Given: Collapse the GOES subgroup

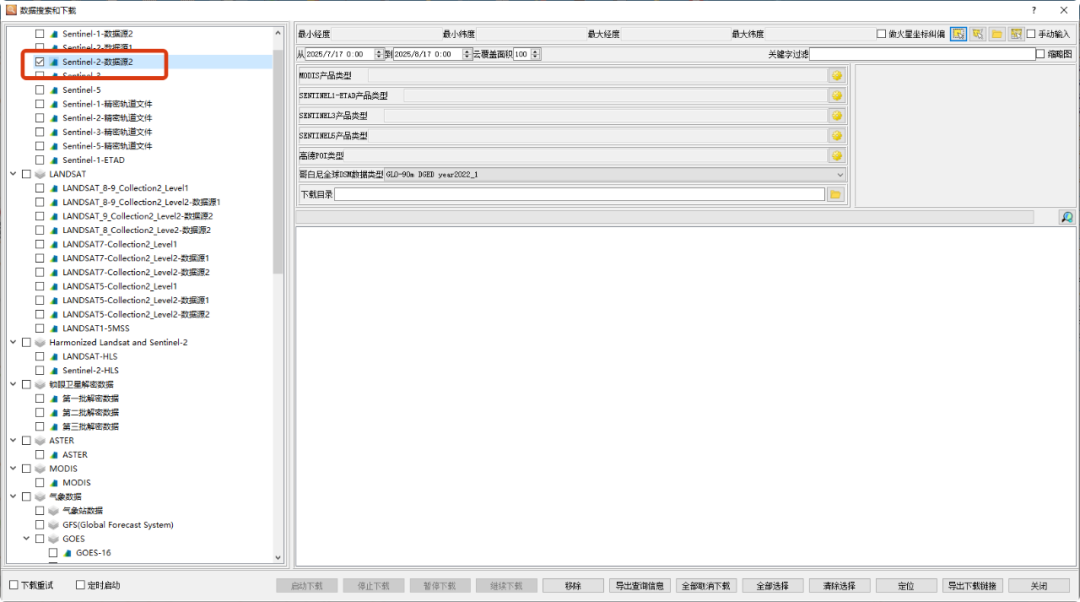Looking at the screenshot, I should (27, 539).
